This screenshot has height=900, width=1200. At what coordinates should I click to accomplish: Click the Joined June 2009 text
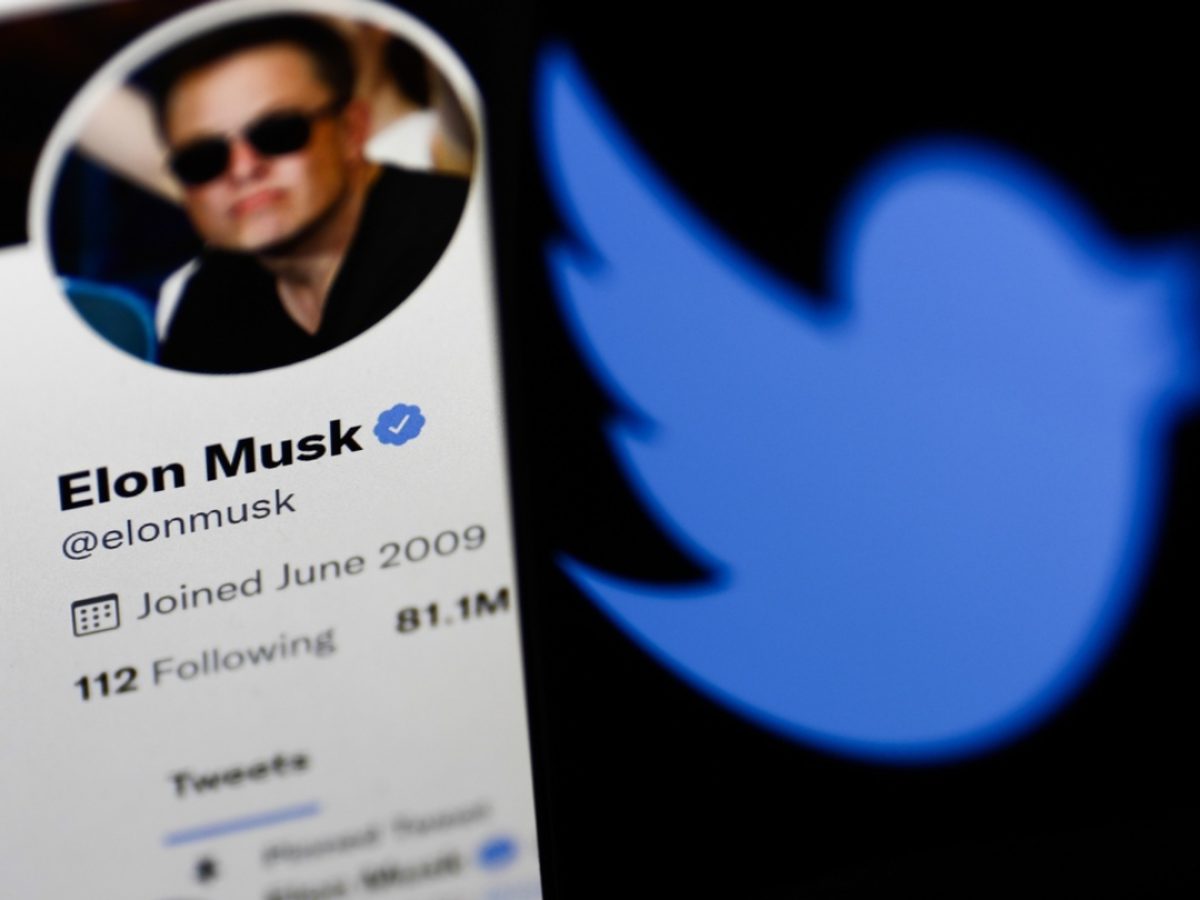(311, 569)
